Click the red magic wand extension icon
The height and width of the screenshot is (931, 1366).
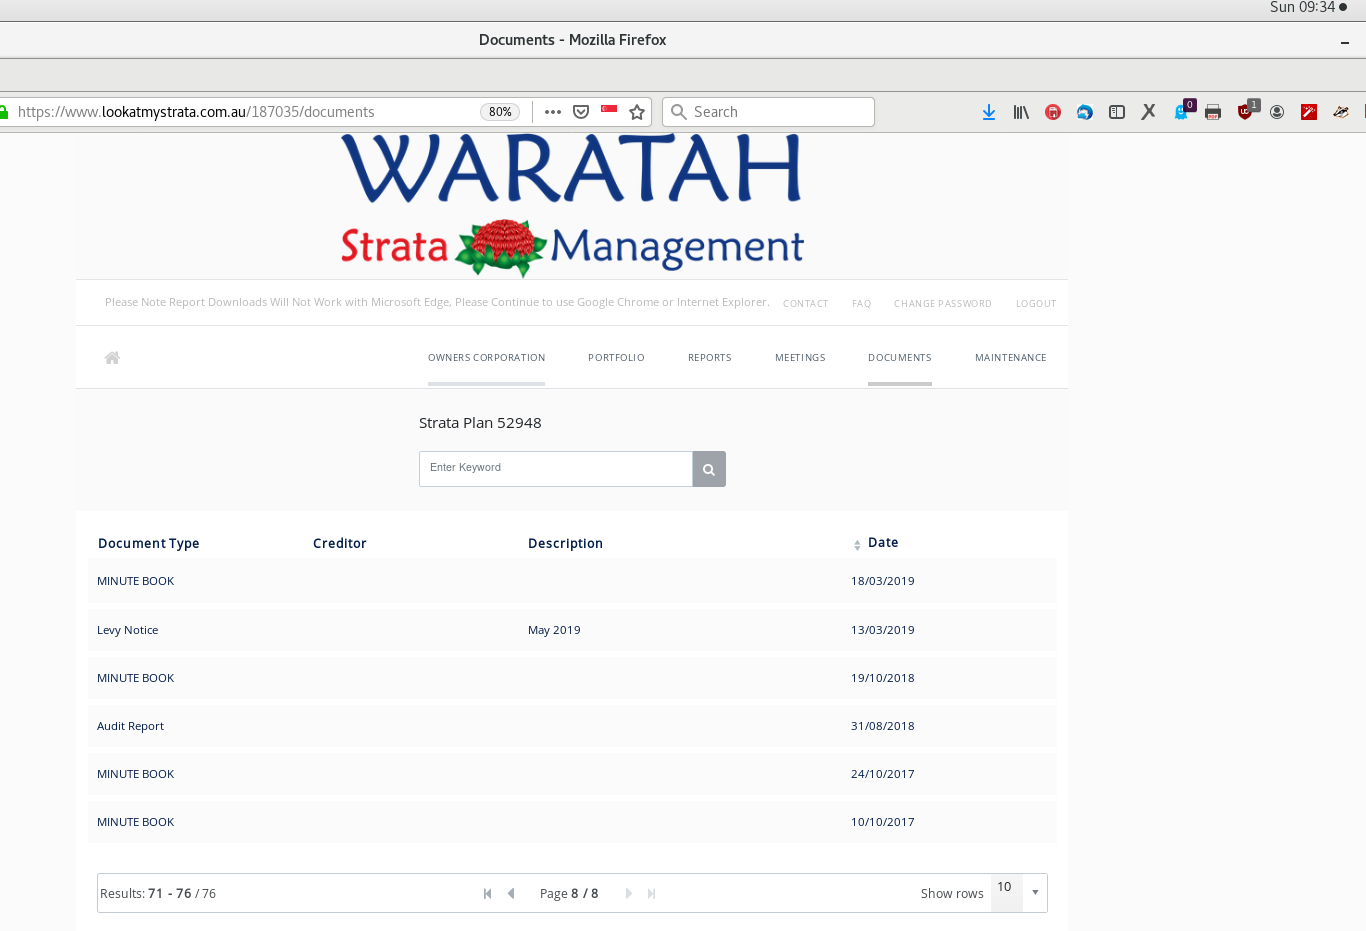[1309, 112]
